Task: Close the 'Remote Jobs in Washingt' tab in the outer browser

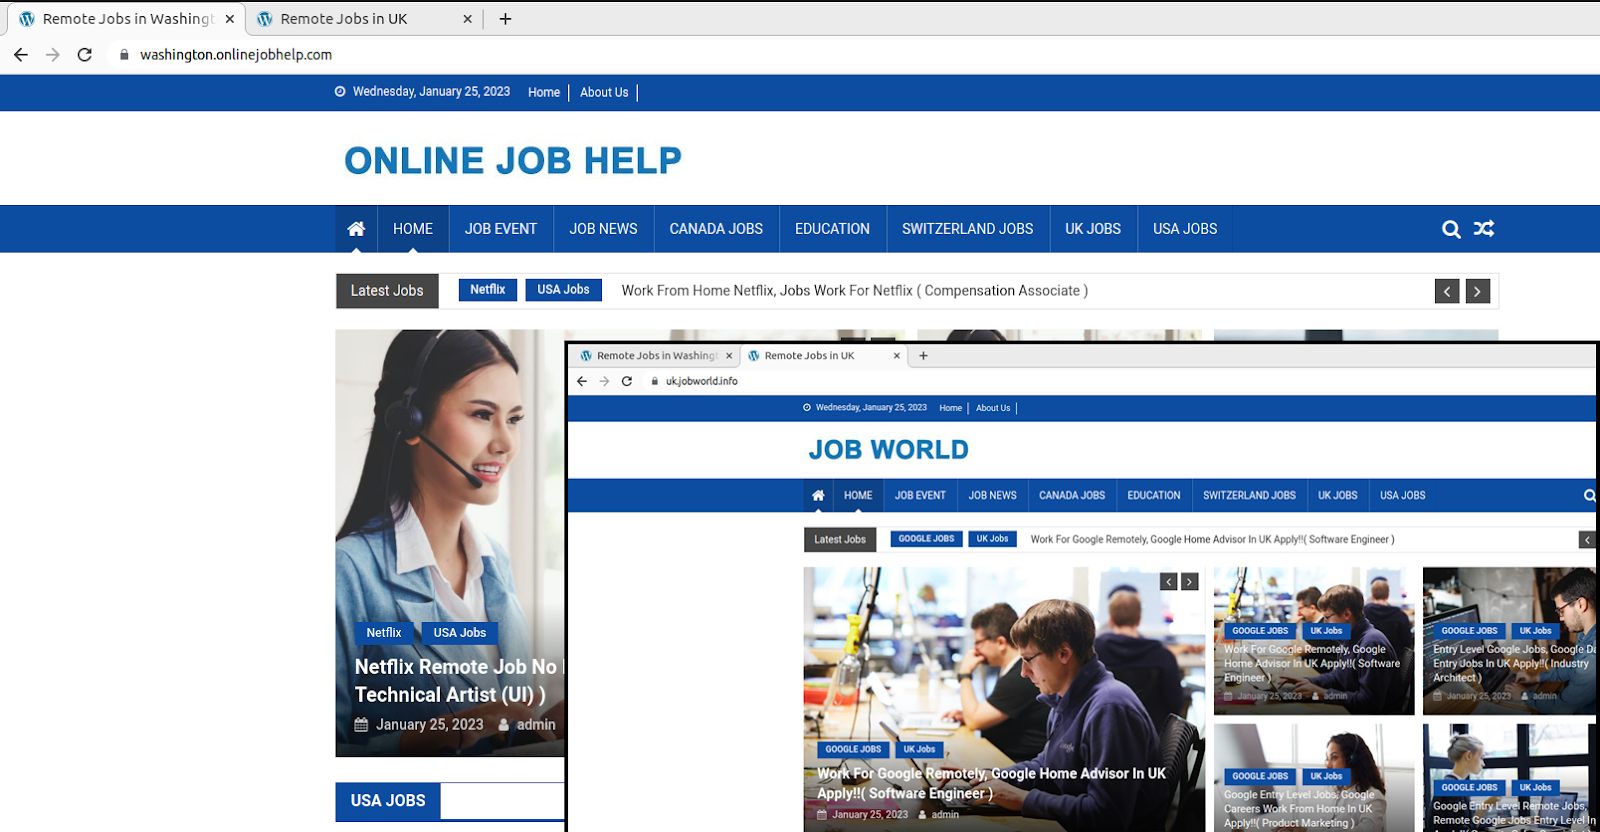Action: [x=229, y=19]
